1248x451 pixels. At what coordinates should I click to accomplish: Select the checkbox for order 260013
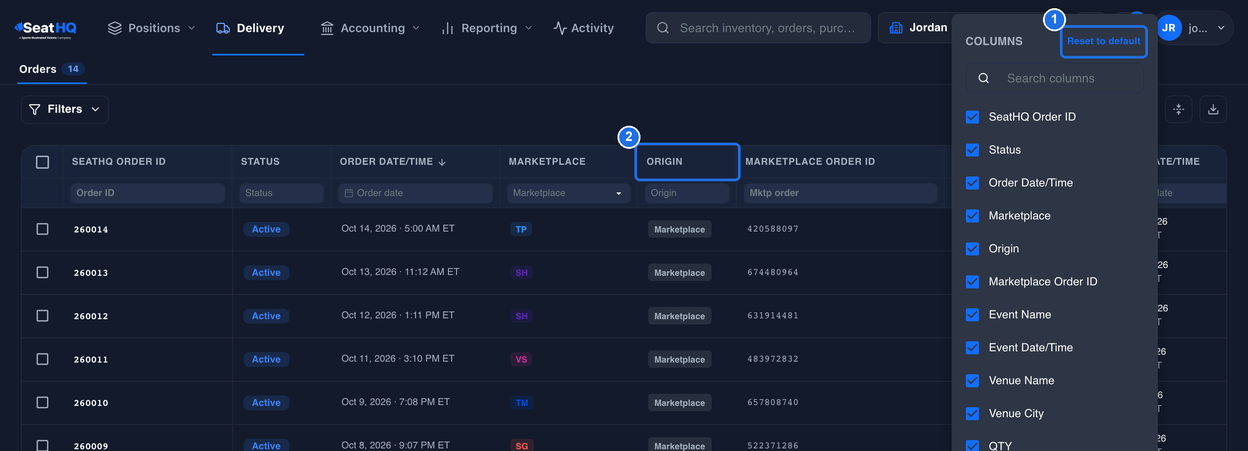coord(42,272)
